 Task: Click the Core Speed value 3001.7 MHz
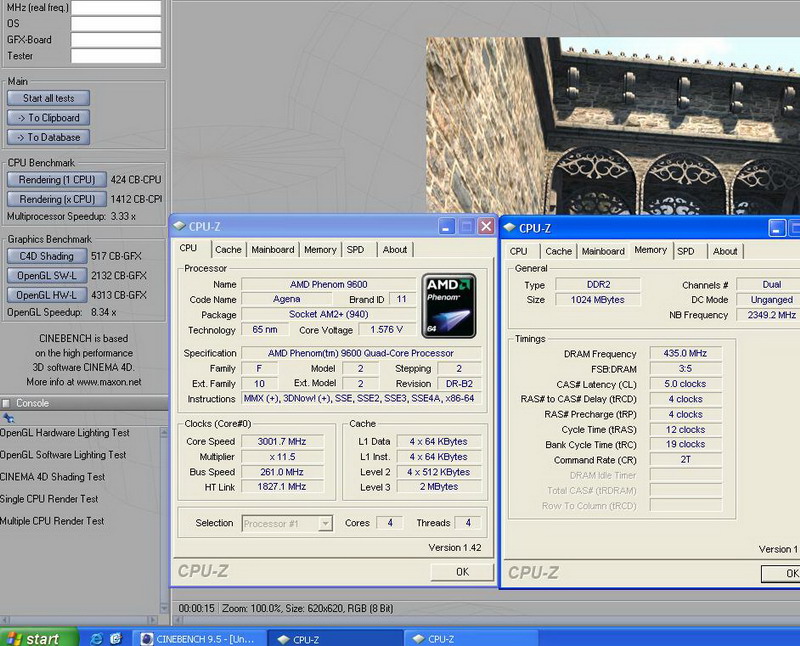point(282,441)
